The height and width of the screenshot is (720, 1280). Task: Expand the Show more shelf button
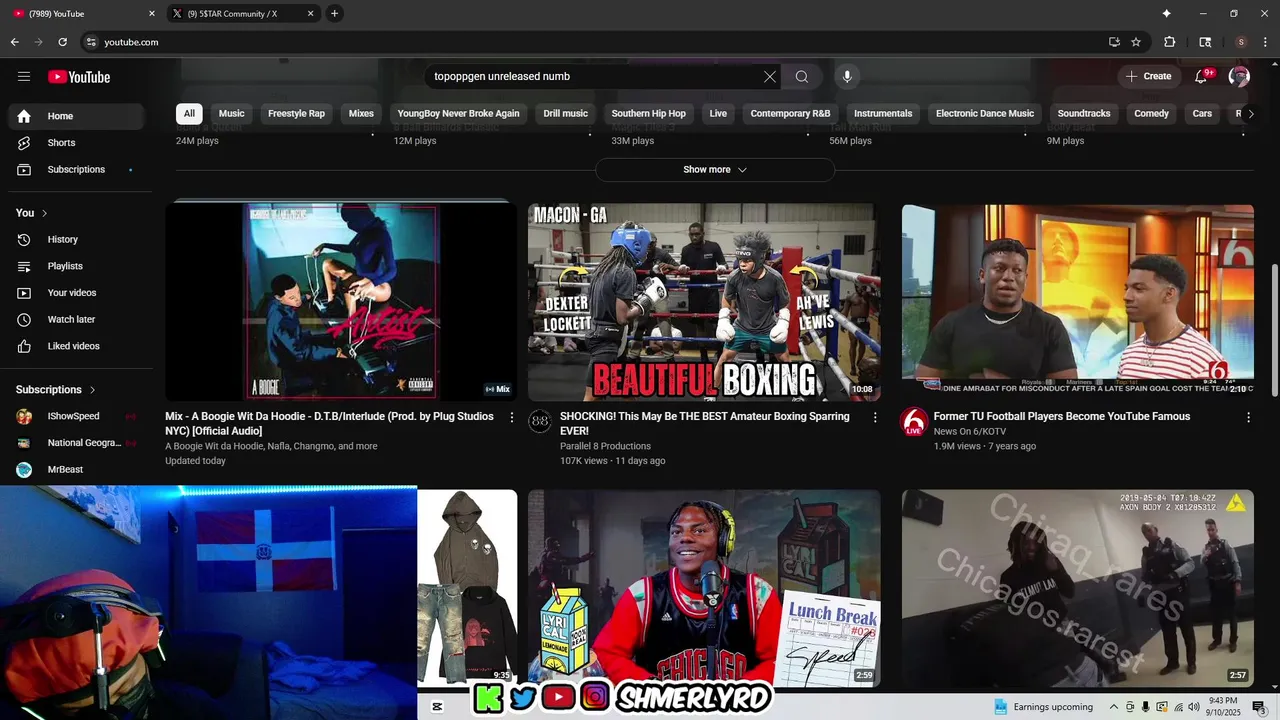point(715,170)
